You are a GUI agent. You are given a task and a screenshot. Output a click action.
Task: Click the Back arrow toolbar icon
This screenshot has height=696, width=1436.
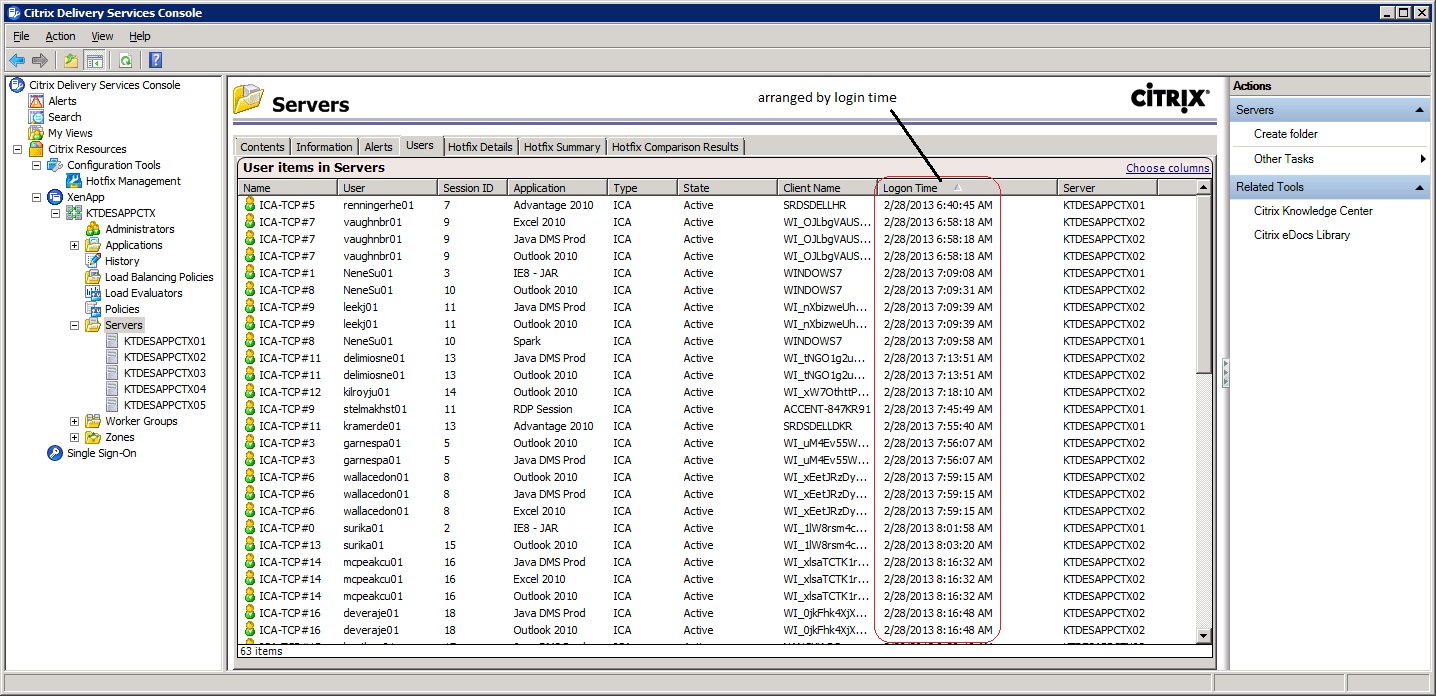tap(17, 61)
